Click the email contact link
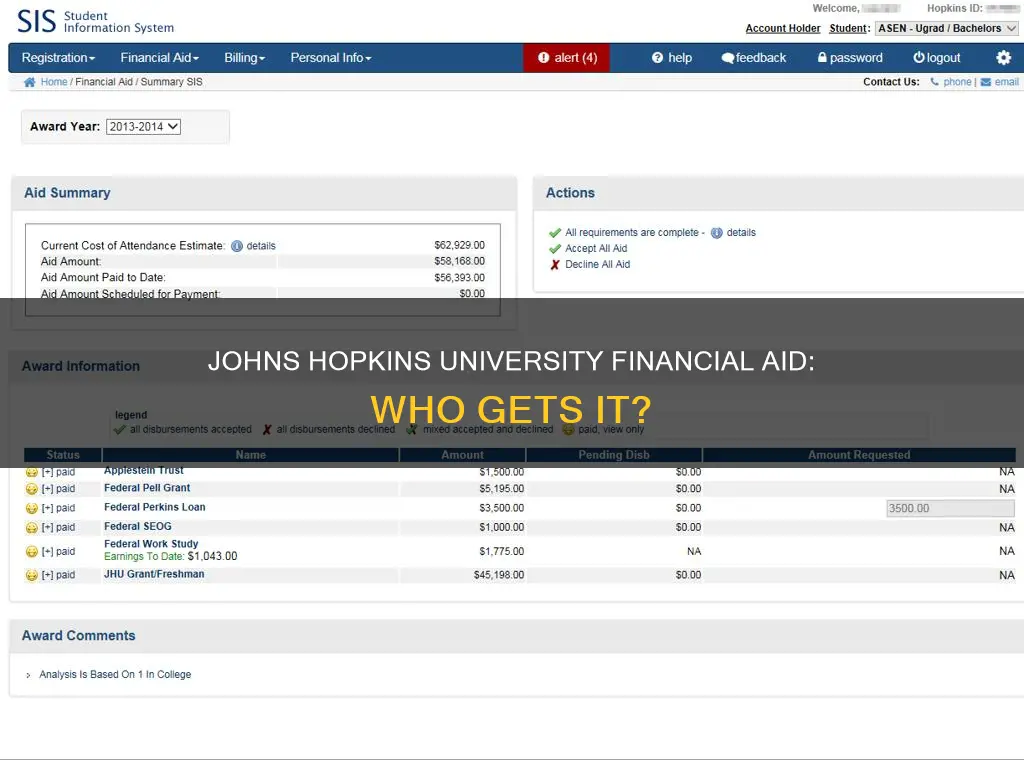Viewport: 1024px width, 760px height. [x=1006, y=82]
